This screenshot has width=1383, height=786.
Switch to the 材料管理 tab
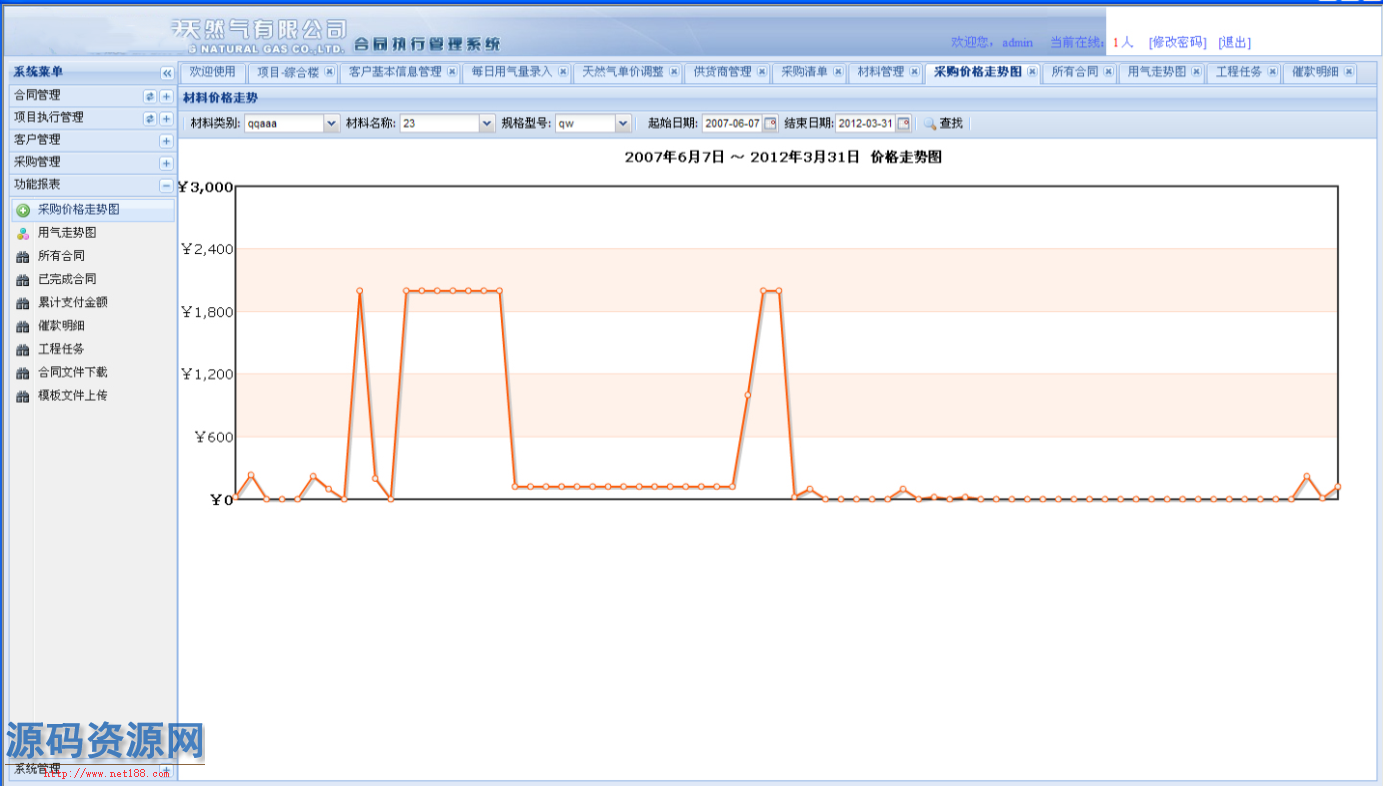pos(880,72)
